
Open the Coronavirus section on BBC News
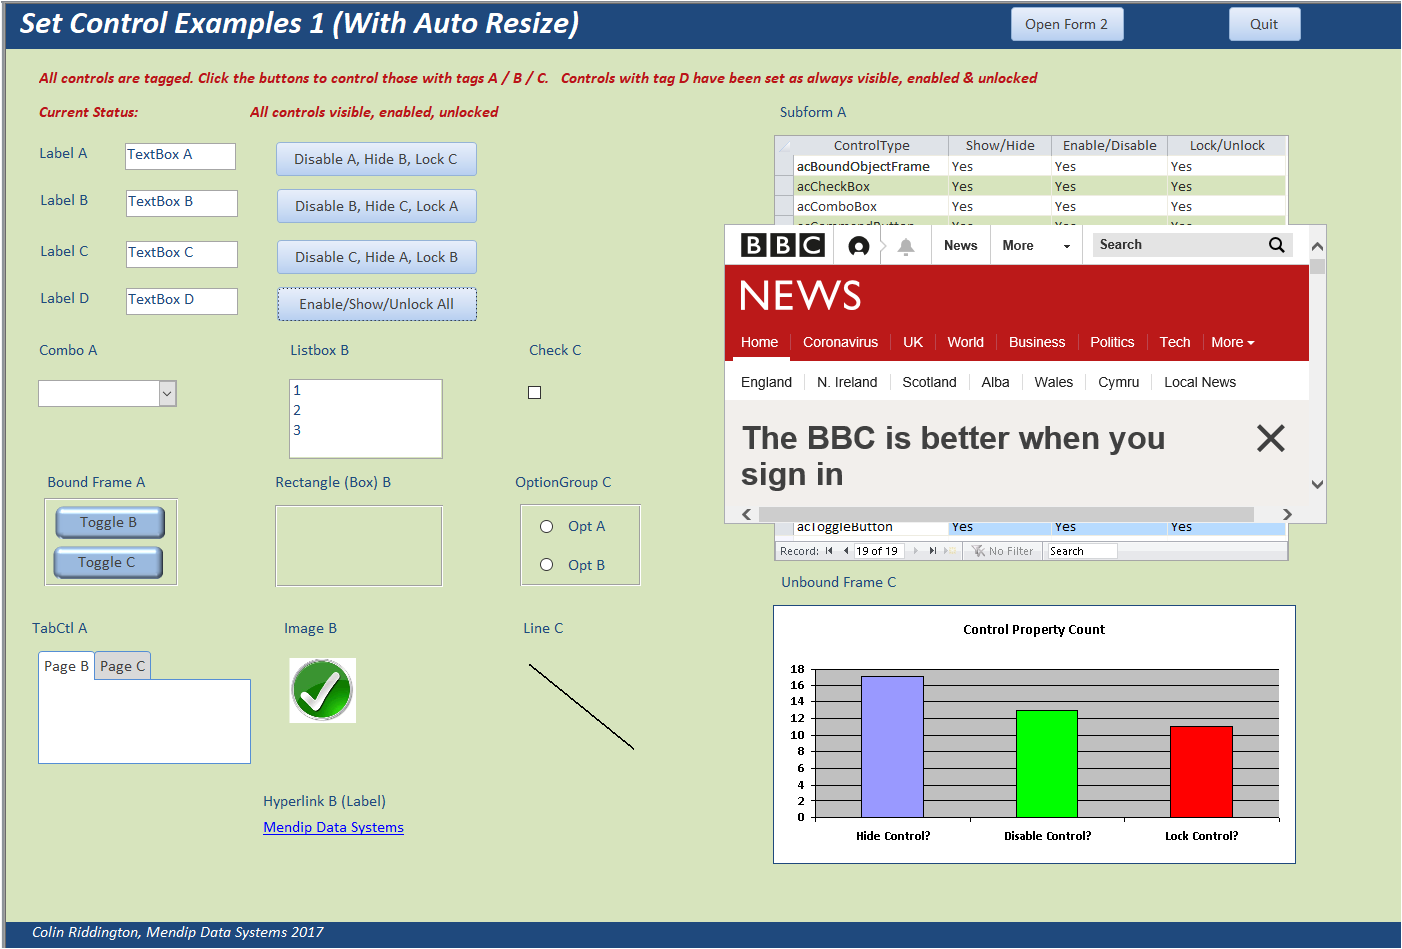[x=840, y=342]
